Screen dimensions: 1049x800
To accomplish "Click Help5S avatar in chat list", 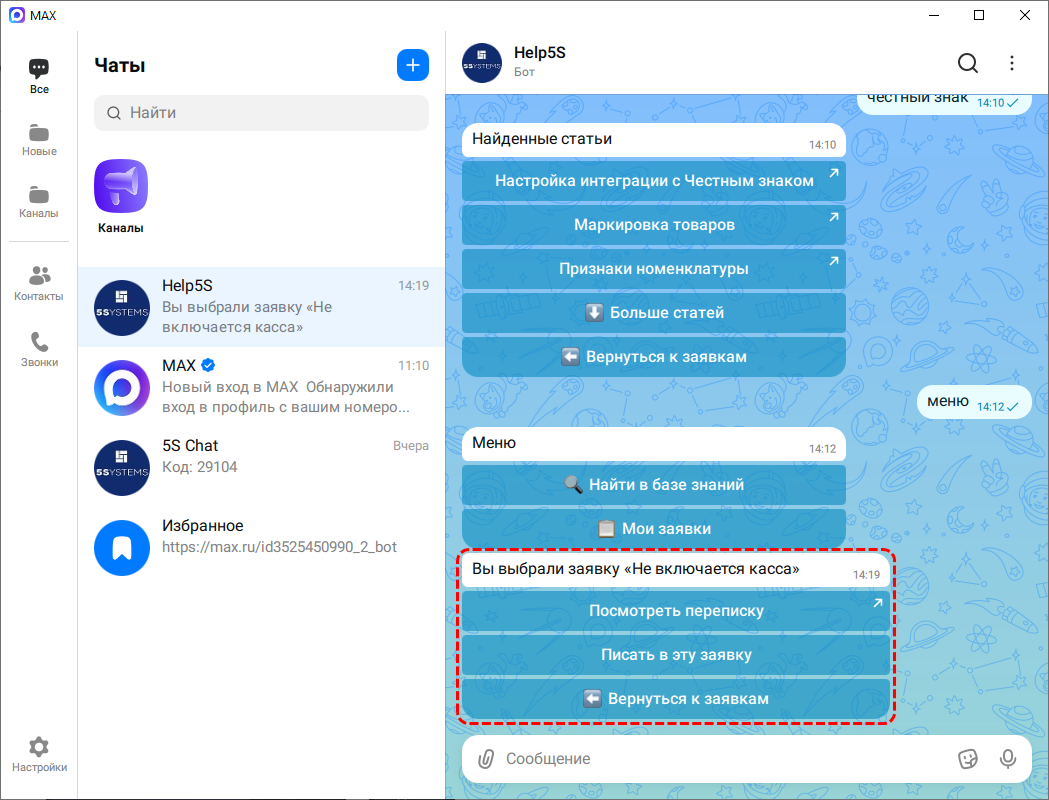I will coord(122,308).
